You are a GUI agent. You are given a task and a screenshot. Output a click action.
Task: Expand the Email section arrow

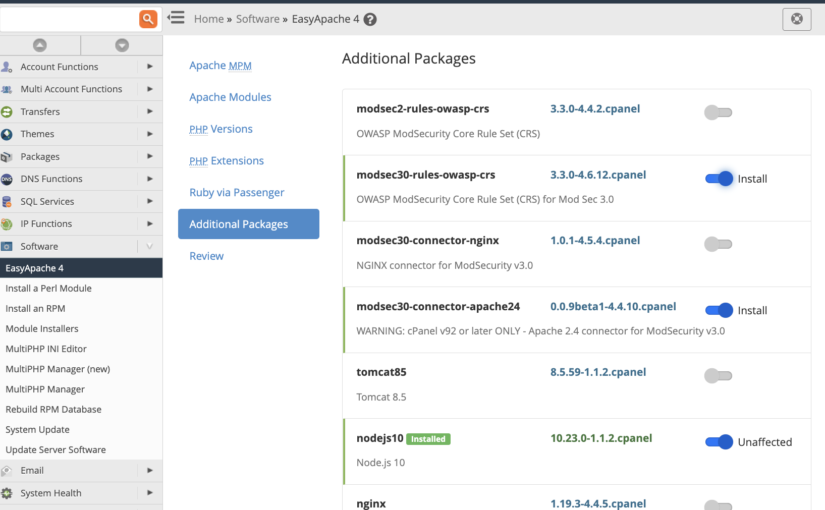pos(150,470)
